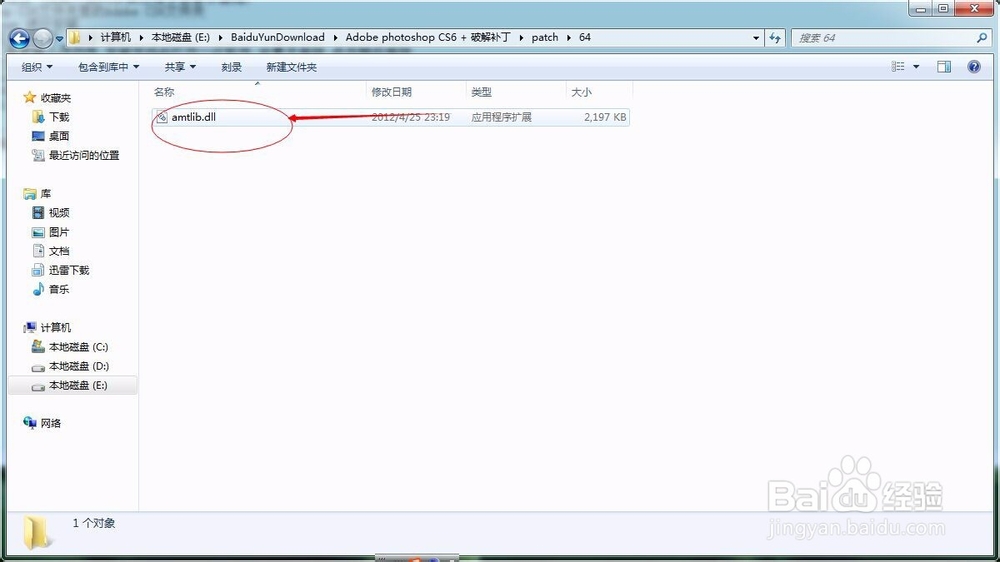The width and height of the screenshot is (1000, 562).
Task: Open the 共享 menu
Action: (x=180, y=67)
